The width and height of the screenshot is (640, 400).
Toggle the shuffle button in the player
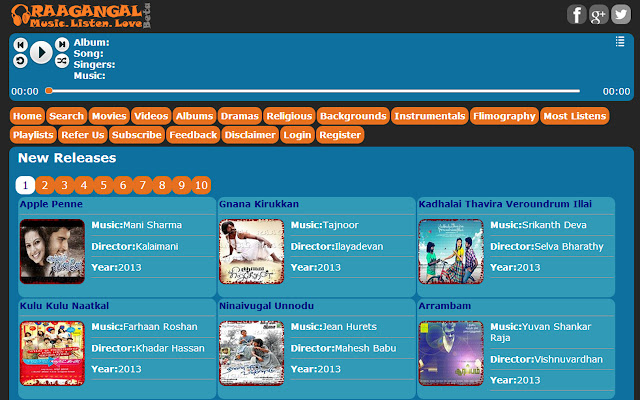click(62, 61)
